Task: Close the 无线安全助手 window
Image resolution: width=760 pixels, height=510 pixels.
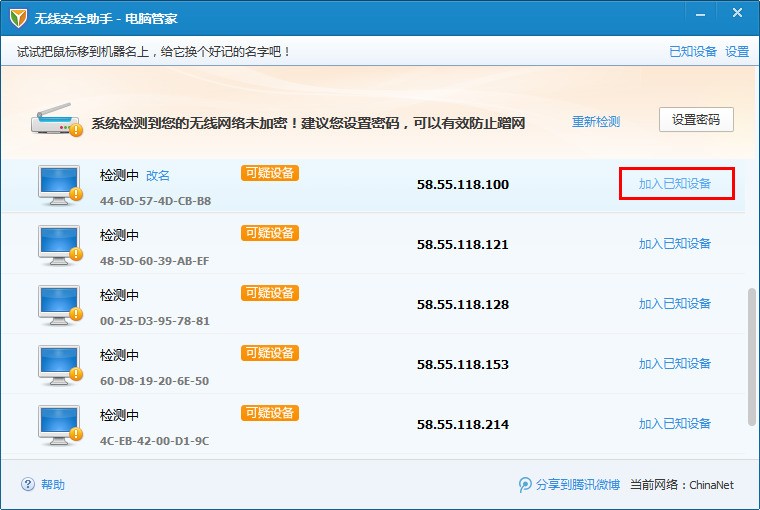Action: (x=737, y=13)
